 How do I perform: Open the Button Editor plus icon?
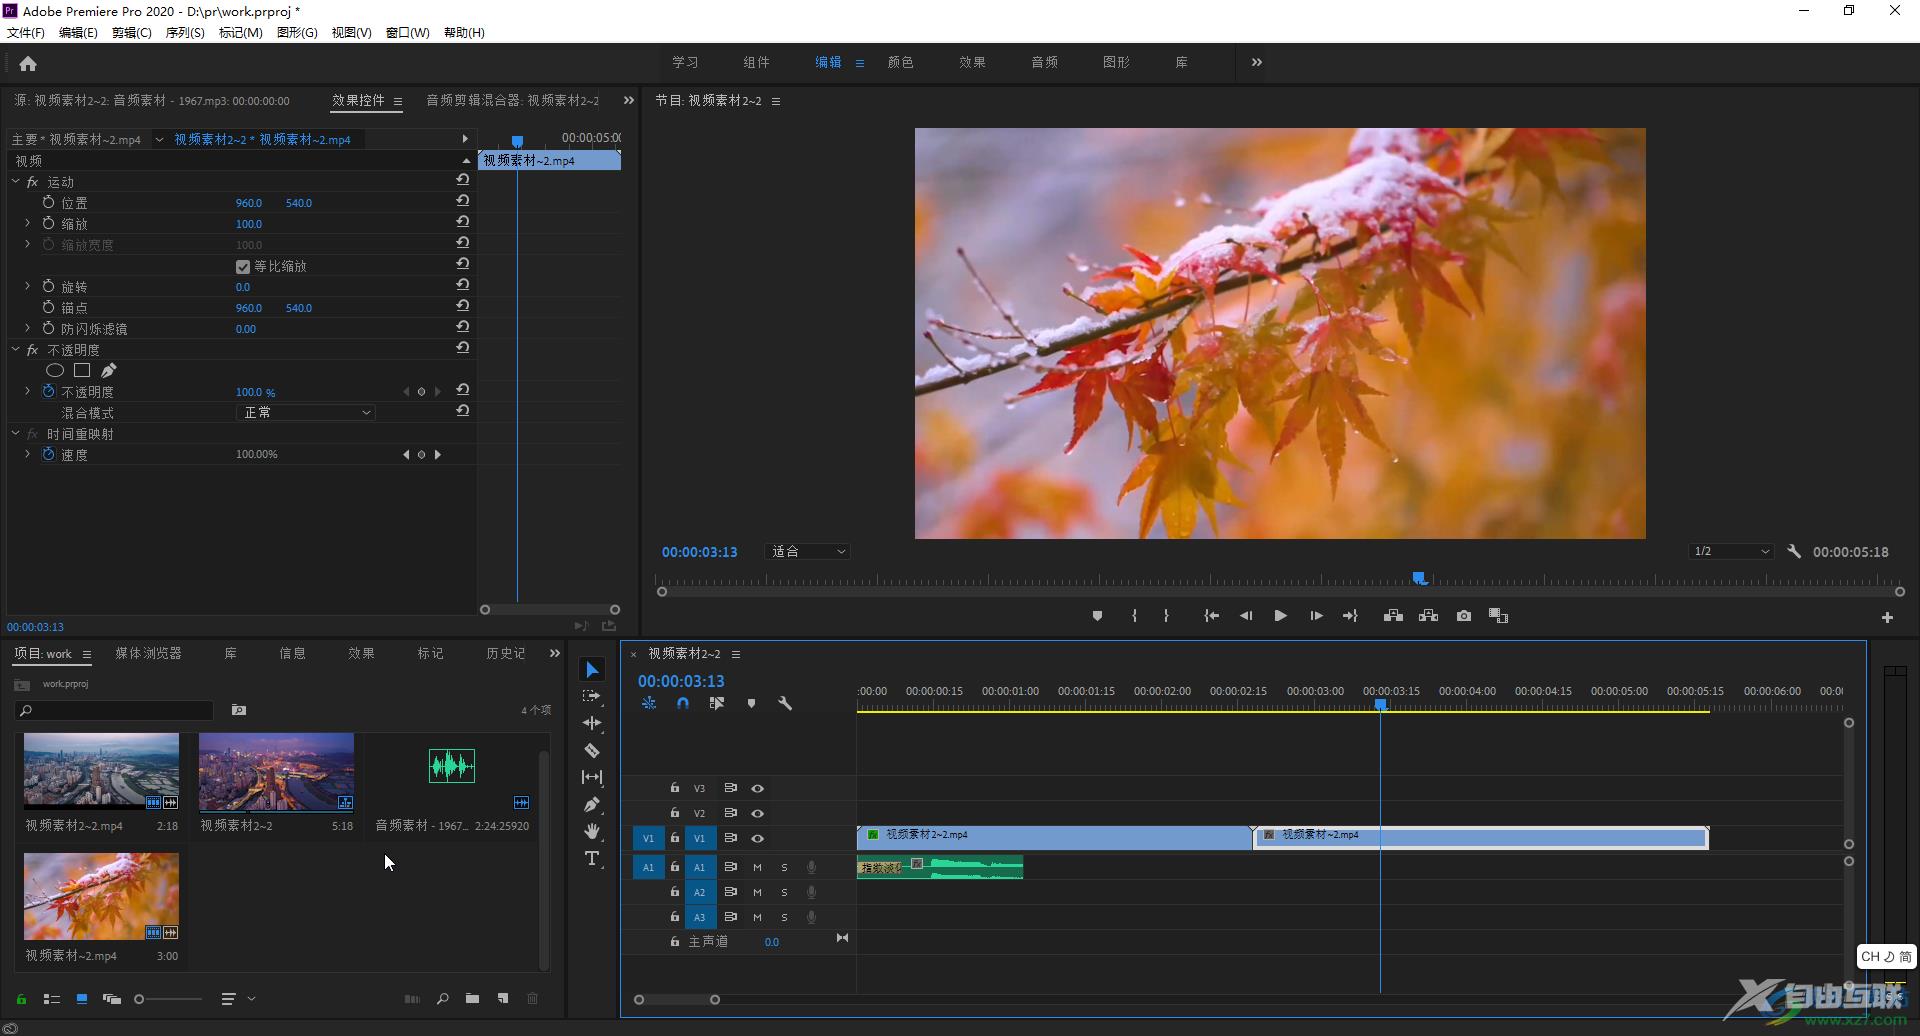click(1887, 618)
